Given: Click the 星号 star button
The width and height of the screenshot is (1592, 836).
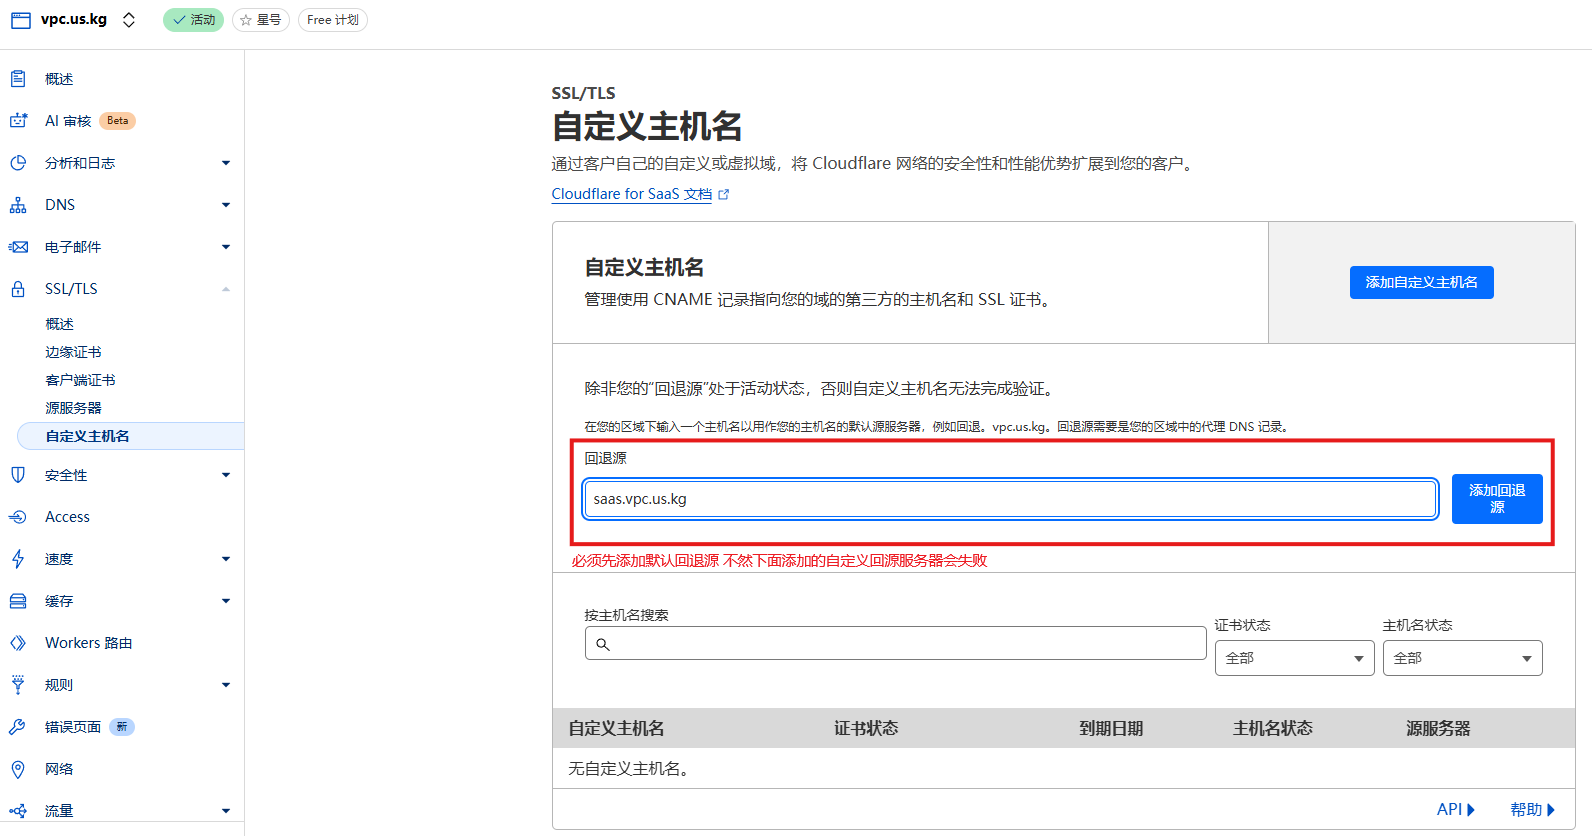Looking at the screenshot, I should [261, 20].
